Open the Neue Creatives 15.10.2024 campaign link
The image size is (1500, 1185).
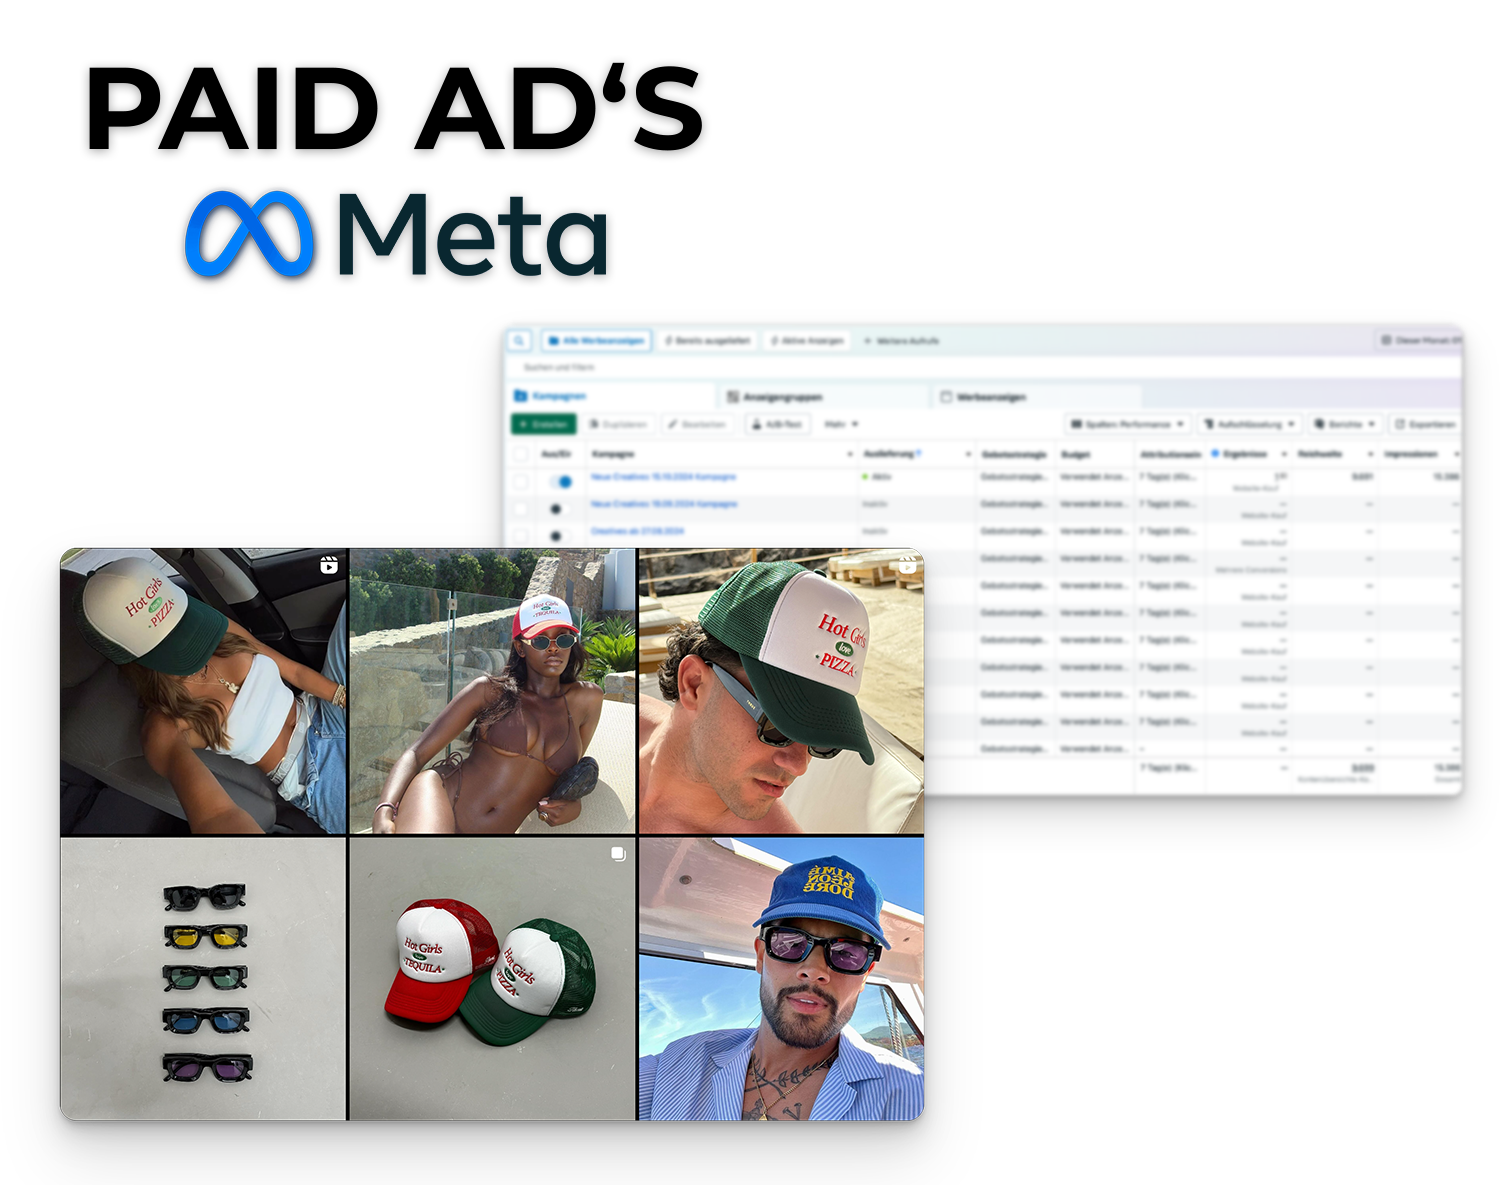(x=663, y=477)
